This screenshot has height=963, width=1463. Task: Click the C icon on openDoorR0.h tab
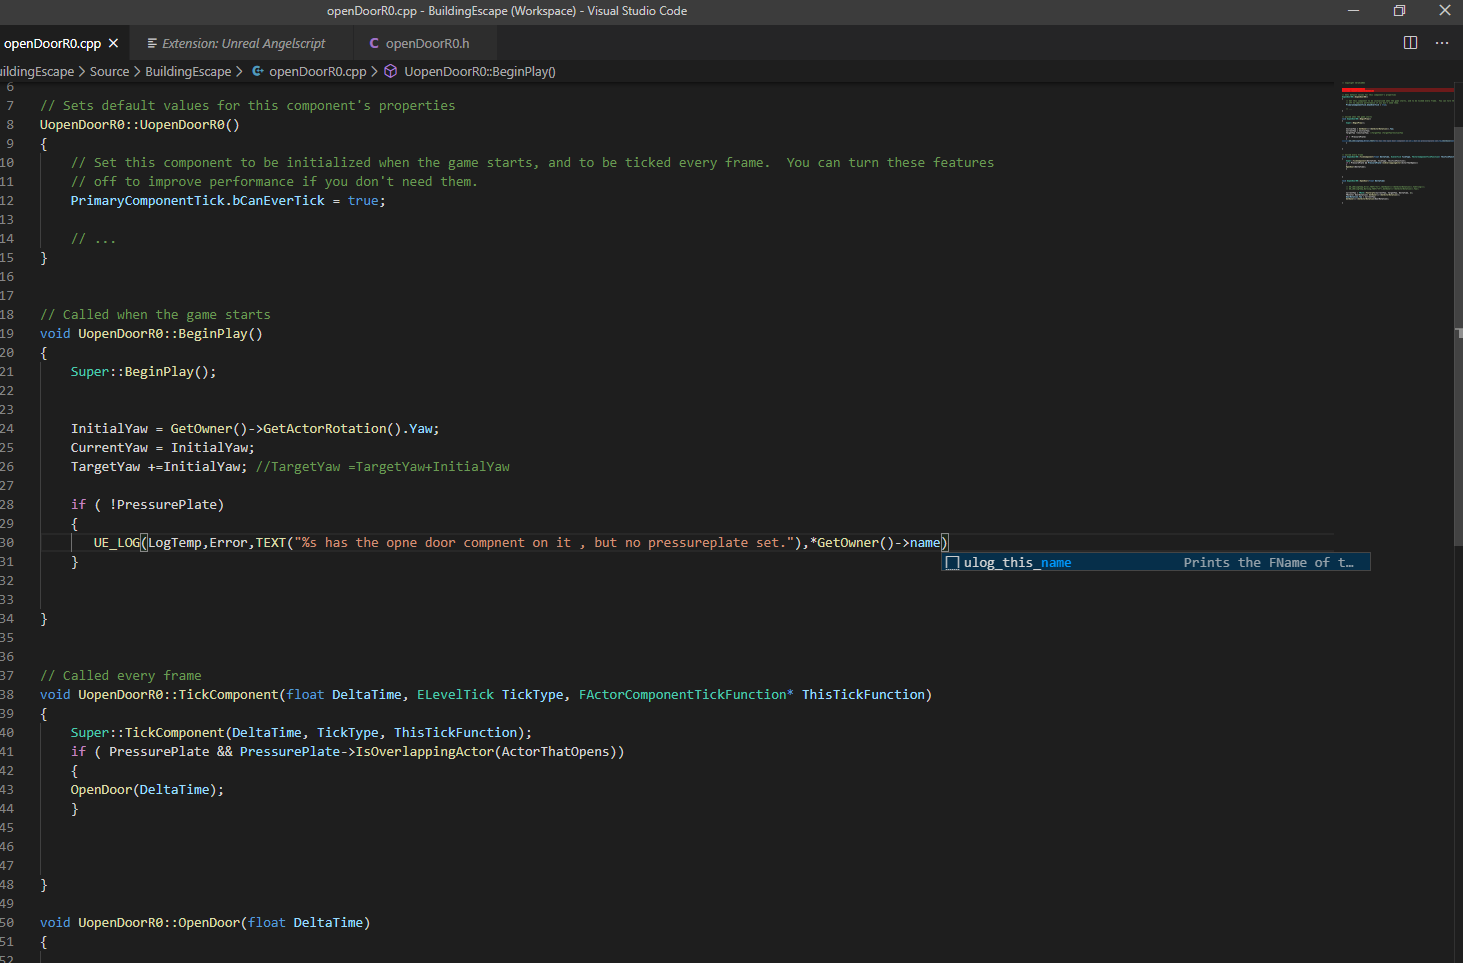coord(374,43)
